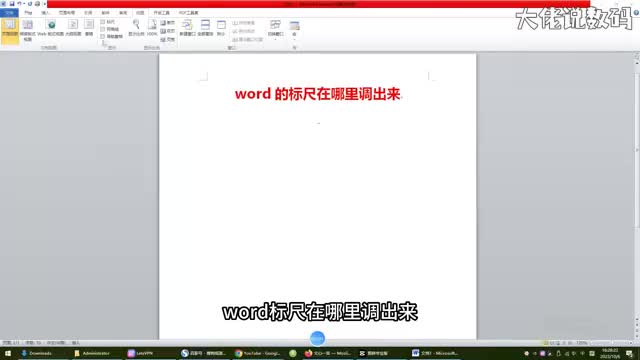
Task: Click zoom percentage 120% in status bar
Action: (582, 343)
